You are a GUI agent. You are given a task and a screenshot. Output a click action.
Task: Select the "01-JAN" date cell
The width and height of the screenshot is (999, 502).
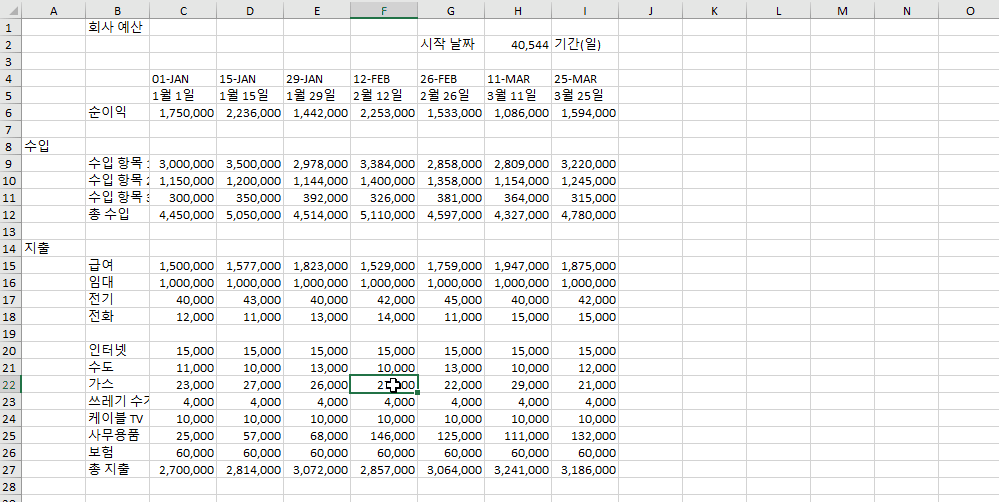(183, 79)
